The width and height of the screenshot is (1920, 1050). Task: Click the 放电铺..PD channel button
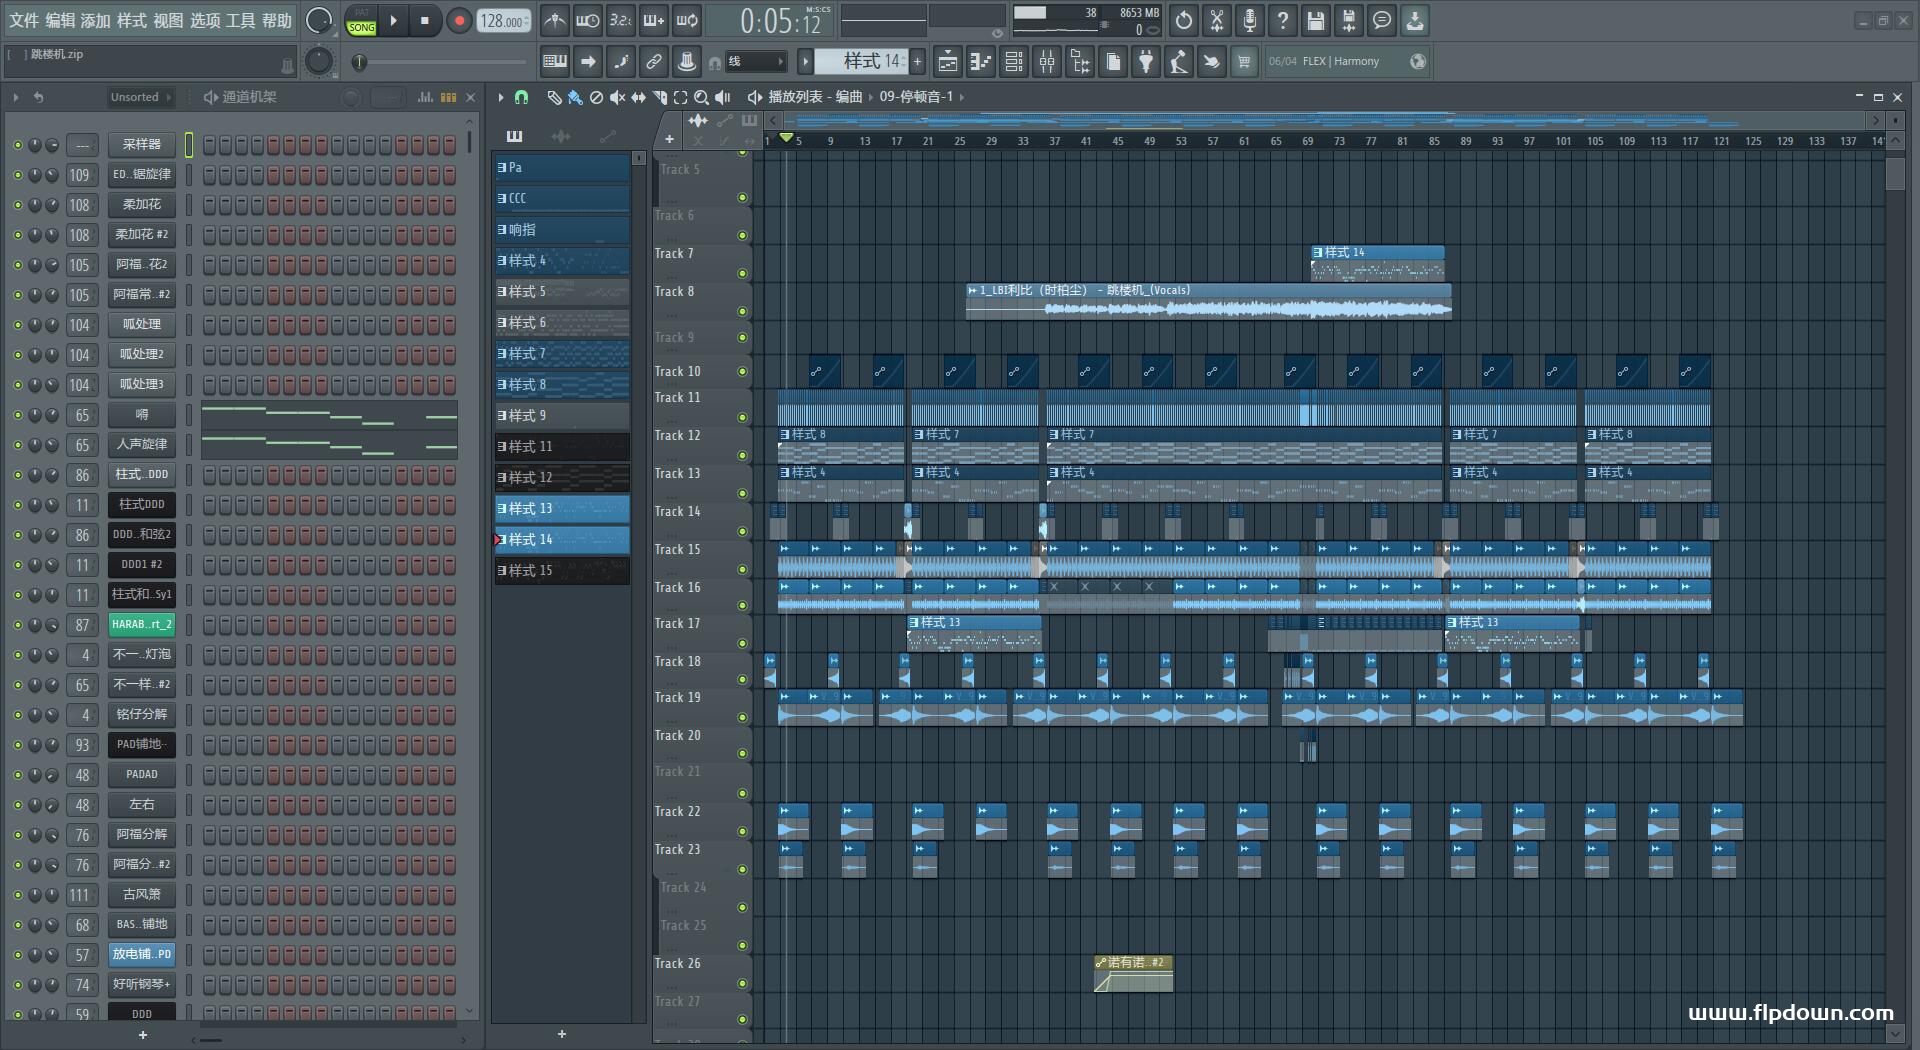pos(141,955)
